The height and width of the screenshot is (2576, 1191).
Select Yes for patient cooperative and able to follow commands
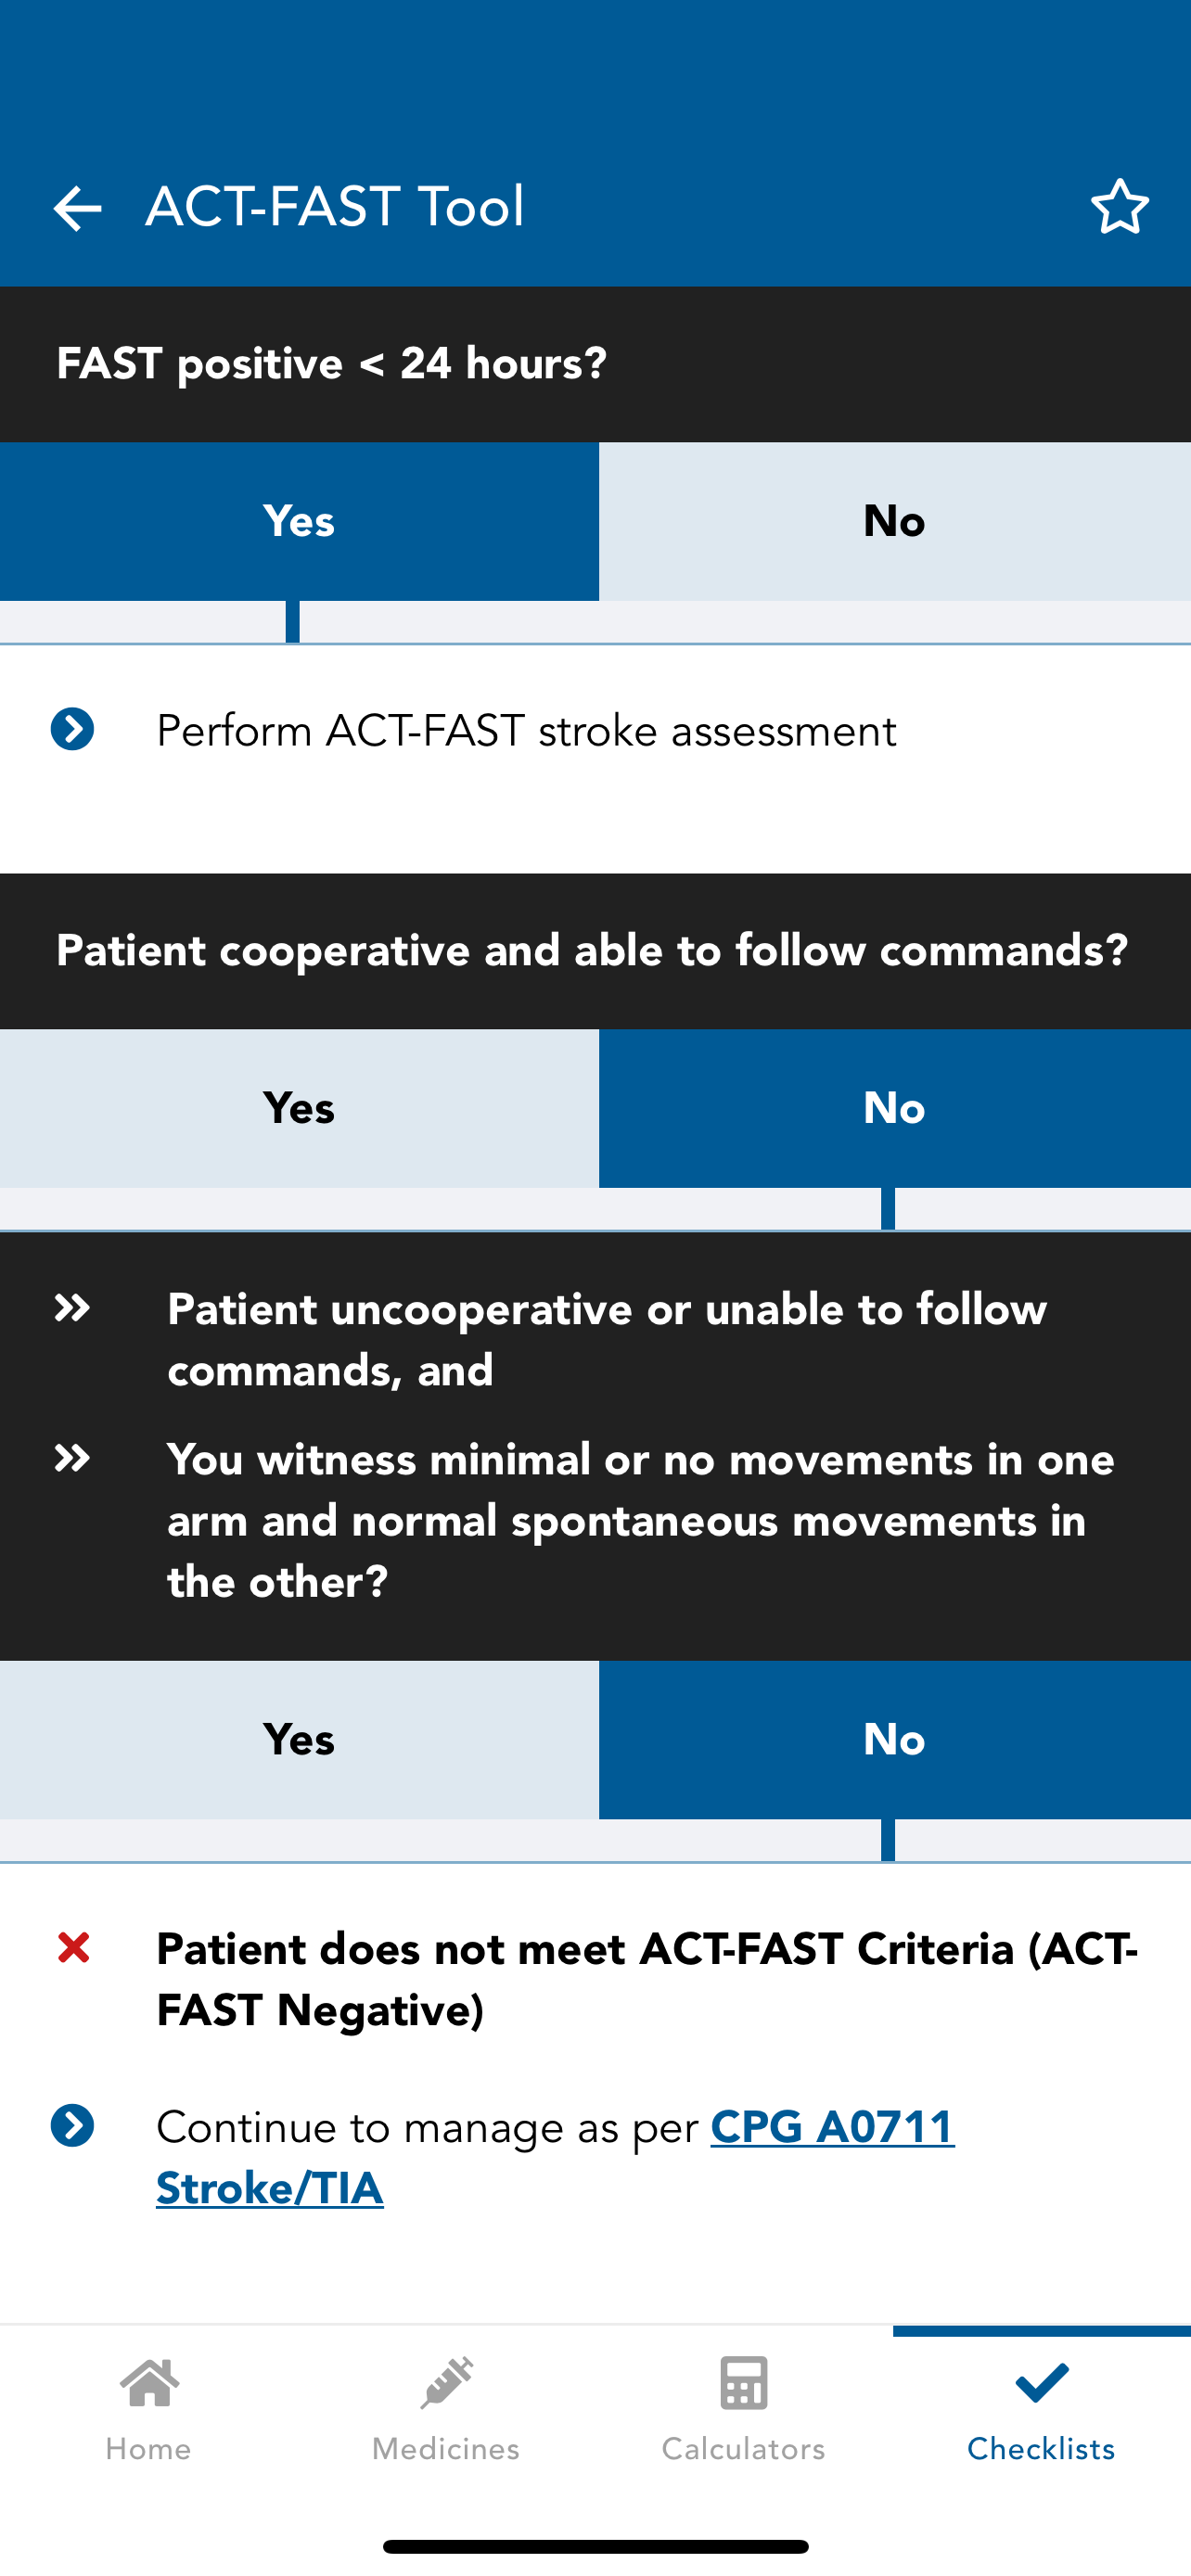(299, 1108)
